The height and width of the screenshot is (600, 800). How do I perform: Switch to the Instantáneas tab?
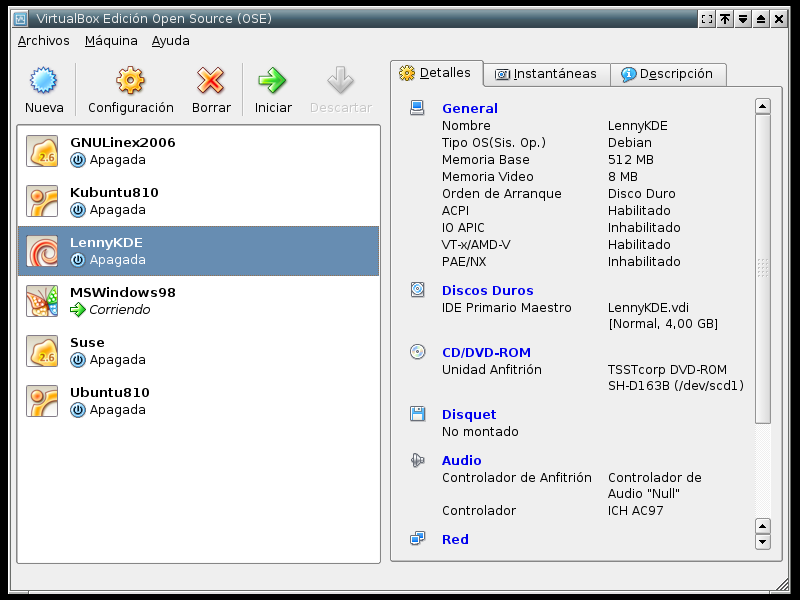point(547,74)
